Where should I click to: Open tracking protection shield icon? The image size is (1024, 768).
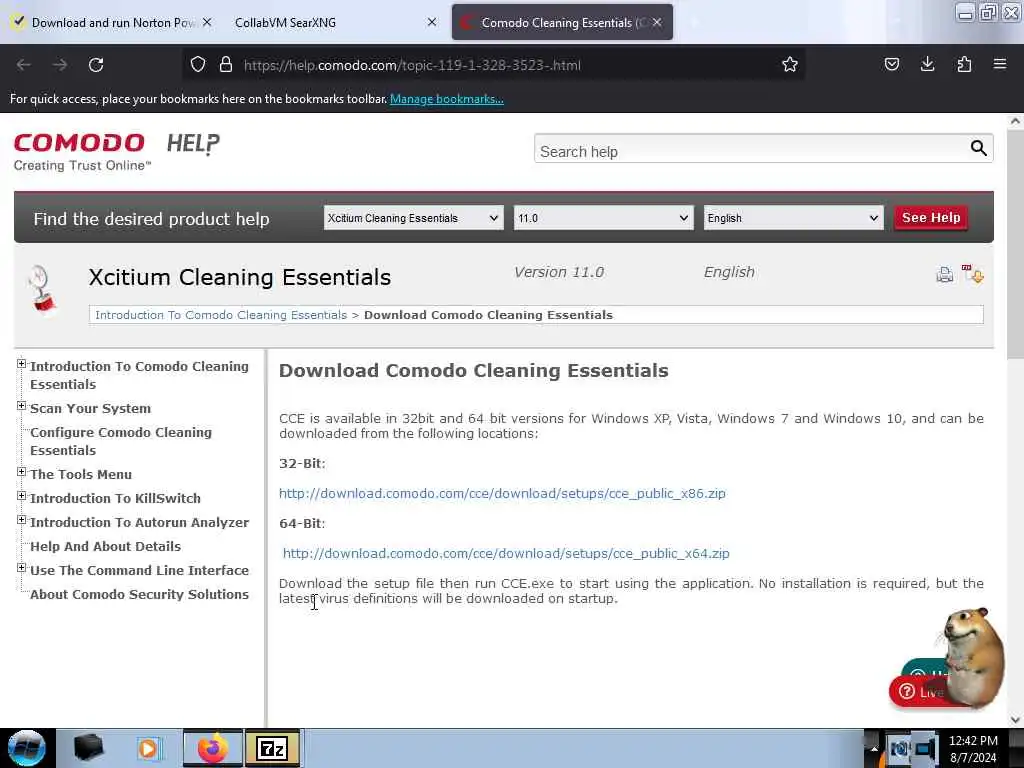pos(198,65)
